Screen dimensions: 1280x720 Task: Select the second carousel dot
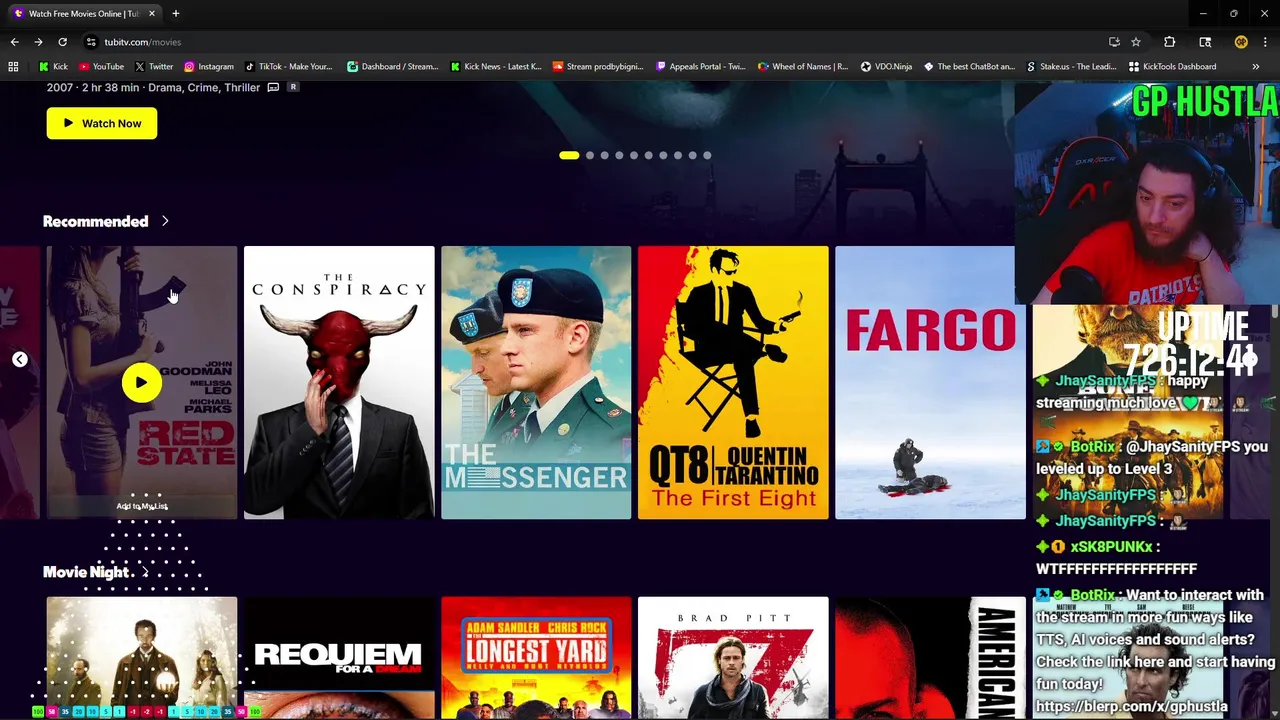590,155
